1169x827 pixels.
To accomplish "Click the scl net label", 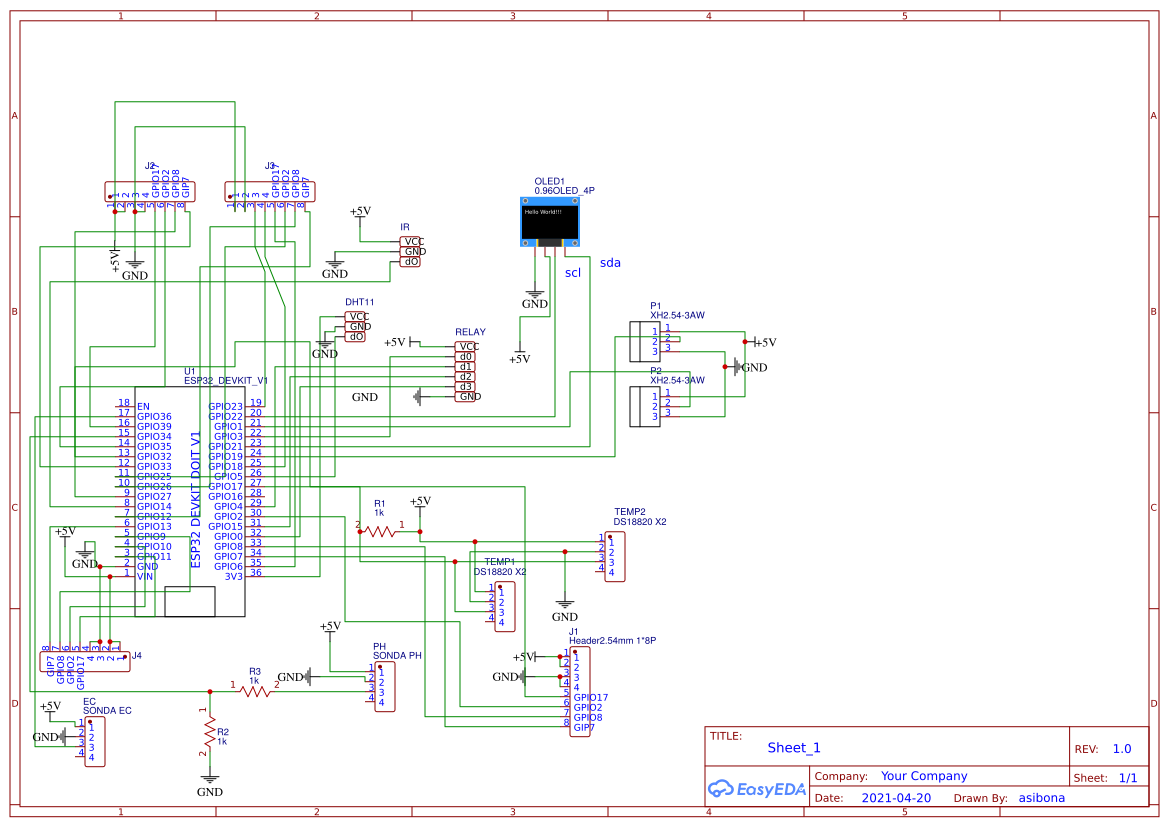I will point(572,272).
